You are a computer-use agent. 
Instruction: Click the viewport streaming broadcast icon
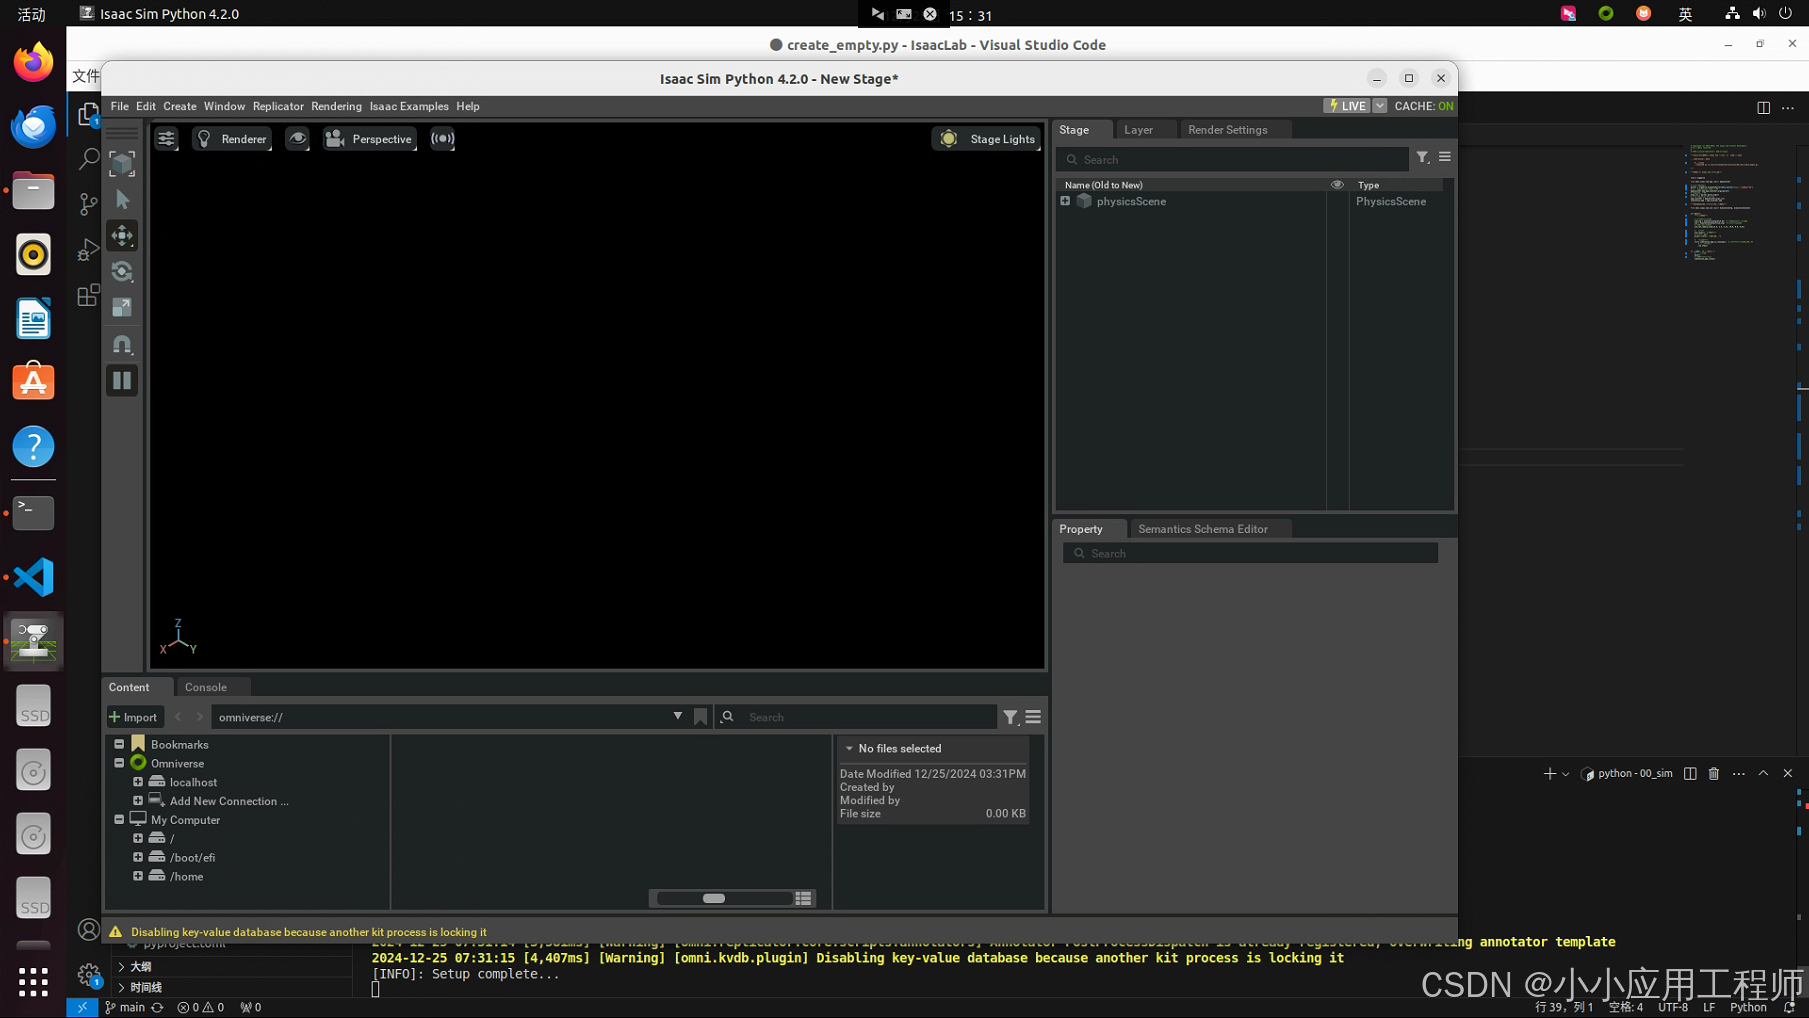[x=443, y=139]
